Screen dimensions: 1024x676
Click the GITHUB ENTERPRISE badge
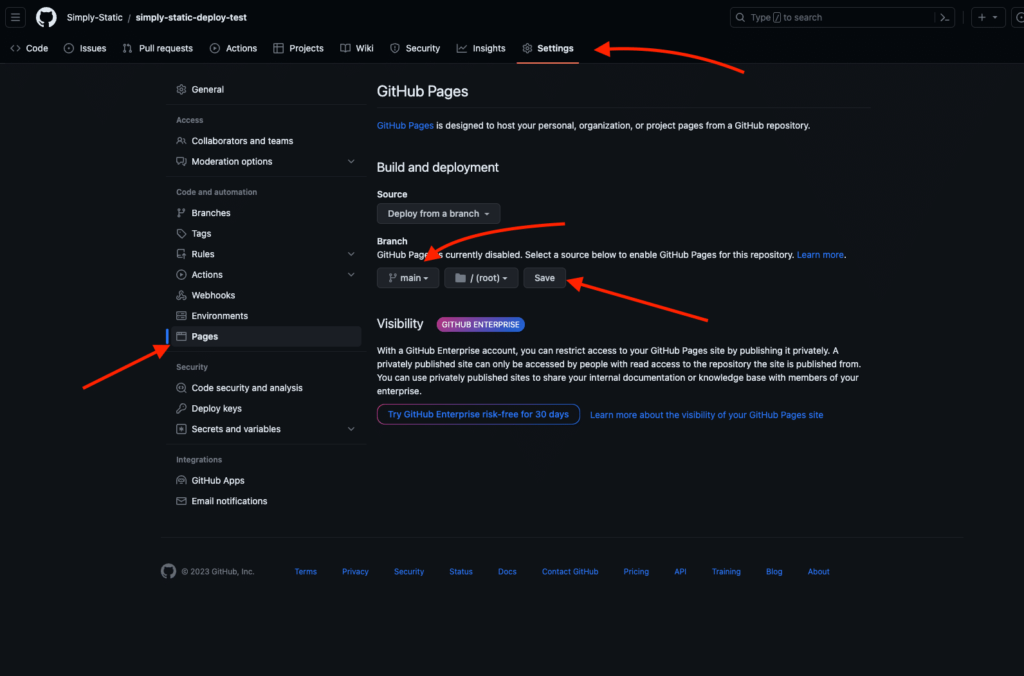click(x=480, y=325)
